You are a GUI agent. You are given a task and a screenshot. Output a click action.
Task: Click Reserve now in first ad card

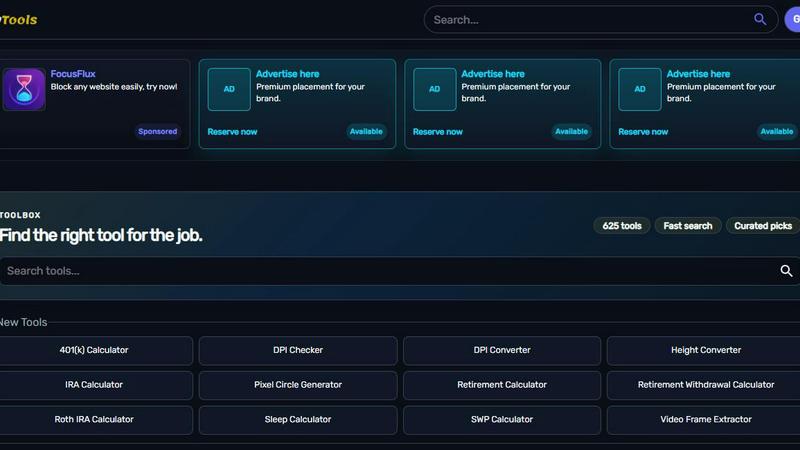[x=232, y=132]
